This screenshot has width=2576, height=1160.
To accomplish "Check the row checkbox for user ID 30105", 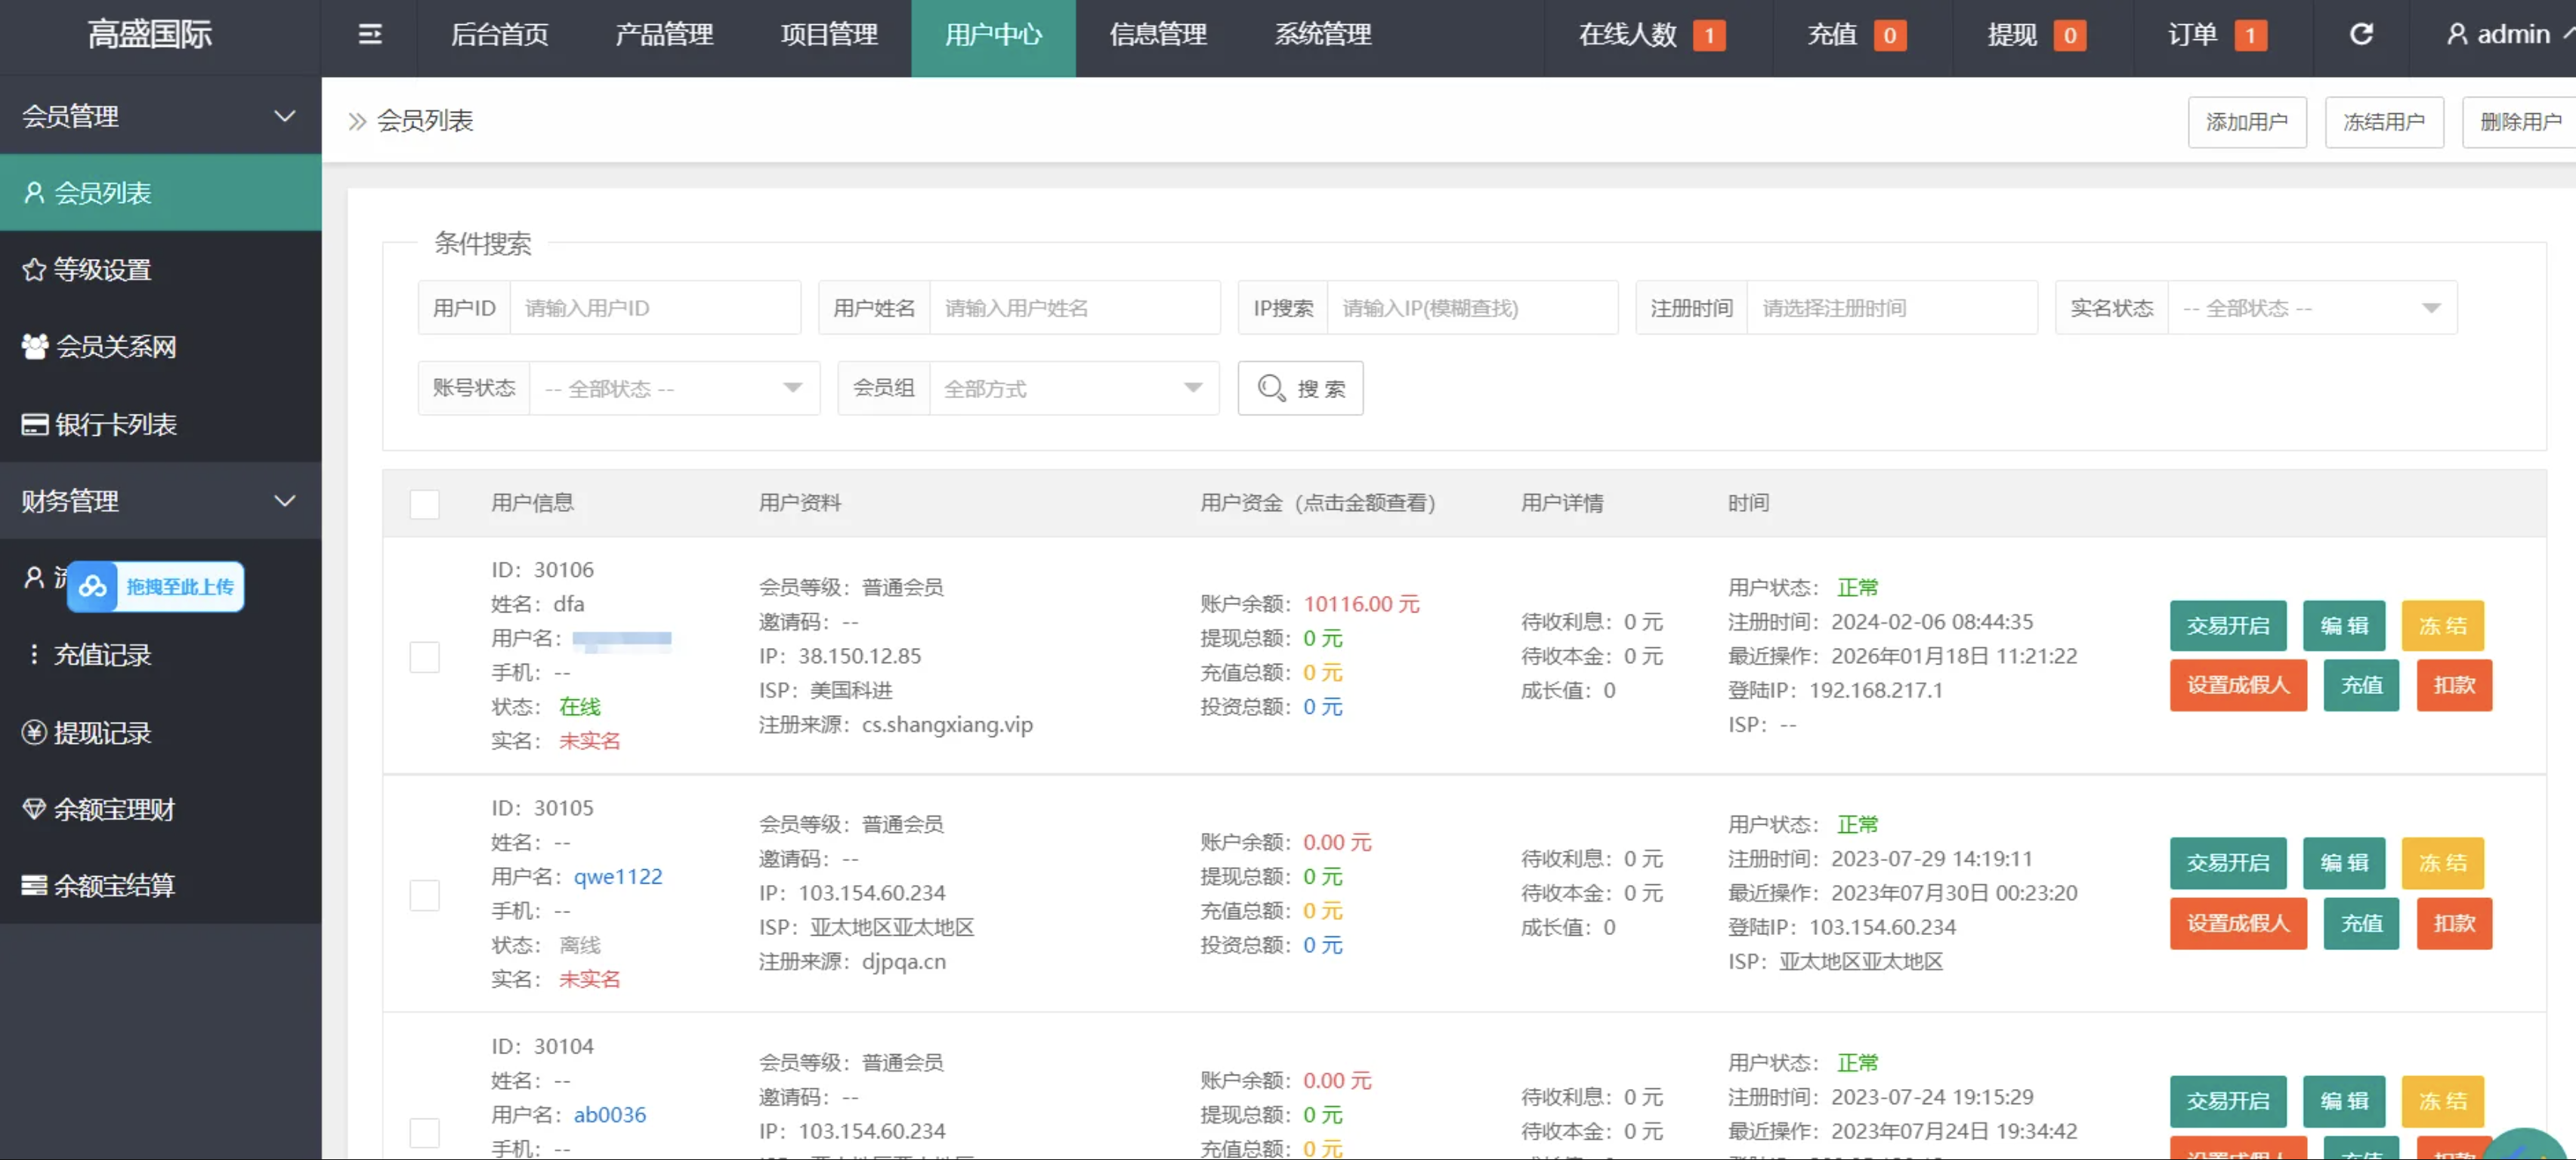I will pos(426,895).
